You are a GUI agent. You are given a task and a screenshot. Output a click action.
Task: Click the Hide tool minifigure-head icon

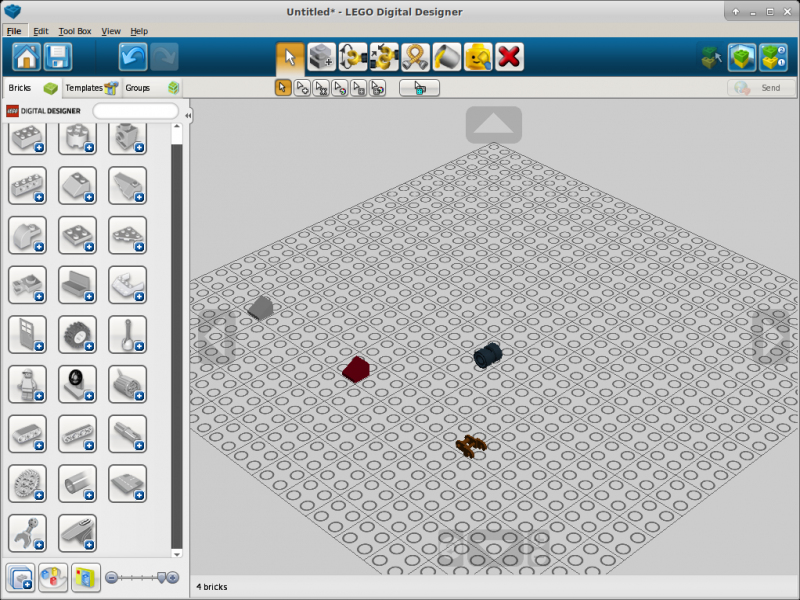pos(478,56)
